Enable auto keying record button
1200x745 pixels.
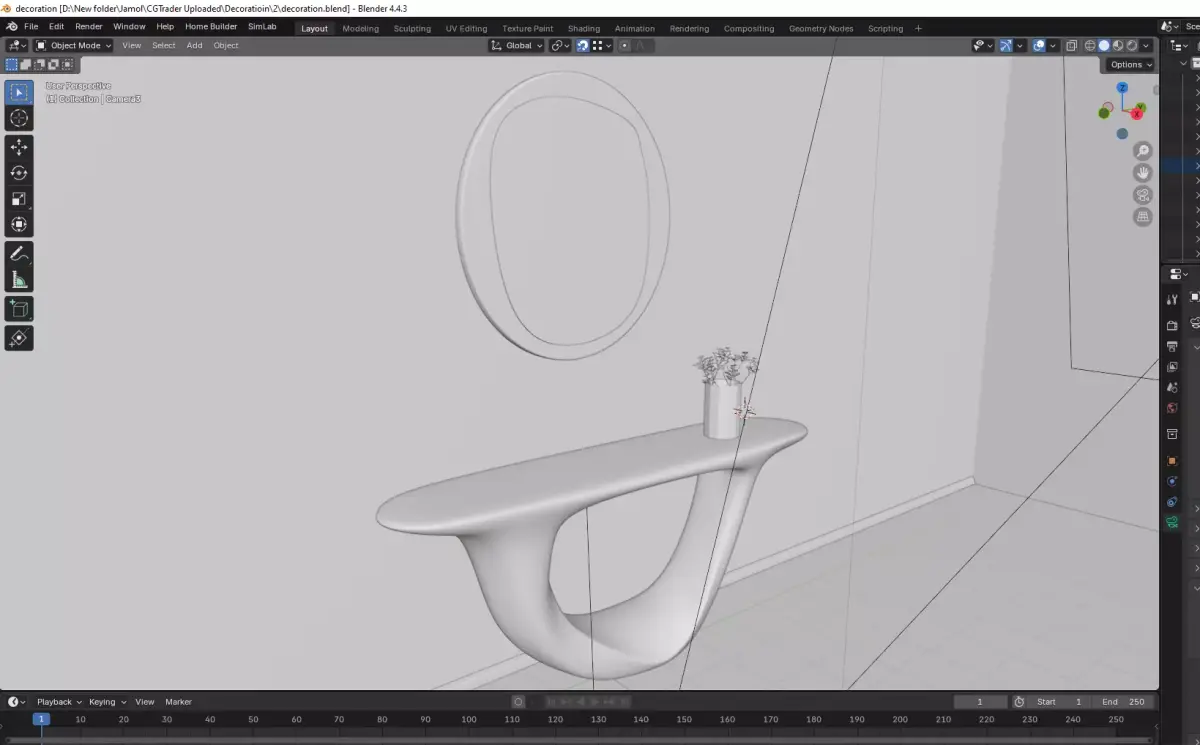point(518,702)
